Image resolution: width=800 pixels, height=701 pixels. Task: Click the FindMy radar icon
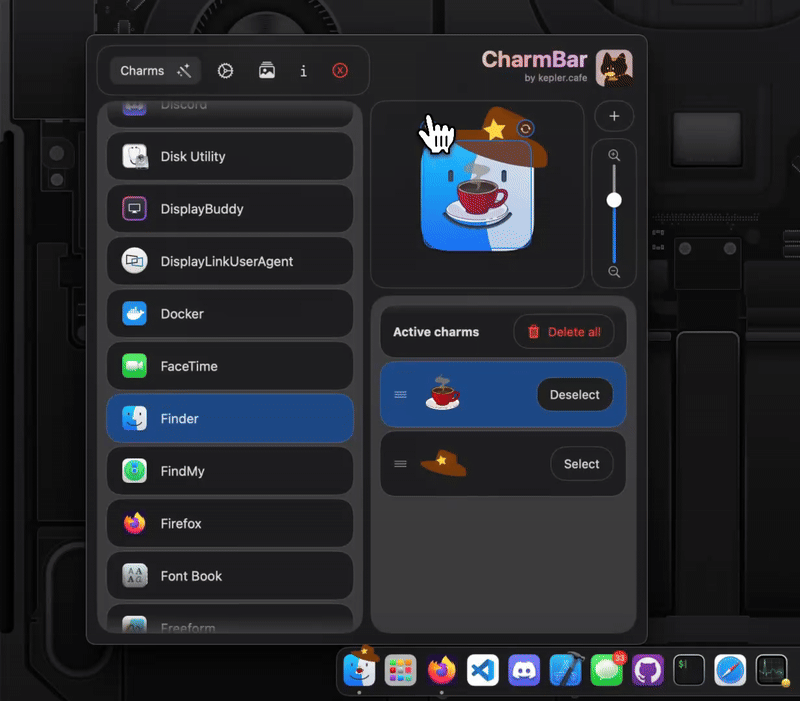coord(135,471)
